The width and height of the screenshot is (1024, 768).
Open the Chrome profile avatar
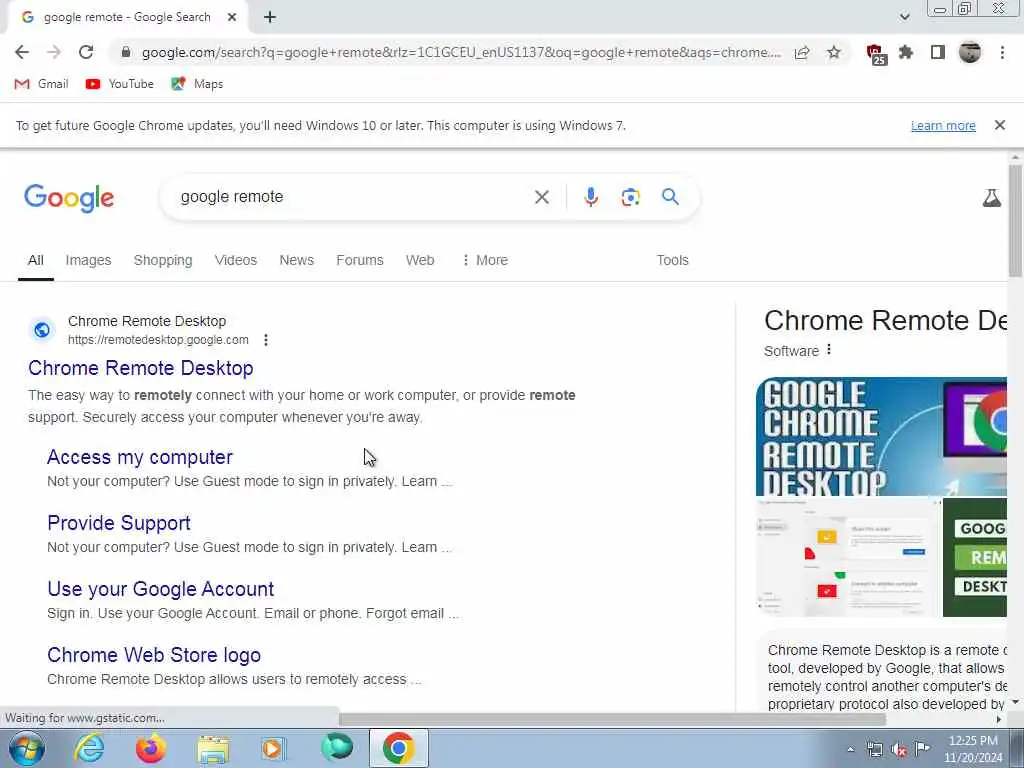click(970, 52)
